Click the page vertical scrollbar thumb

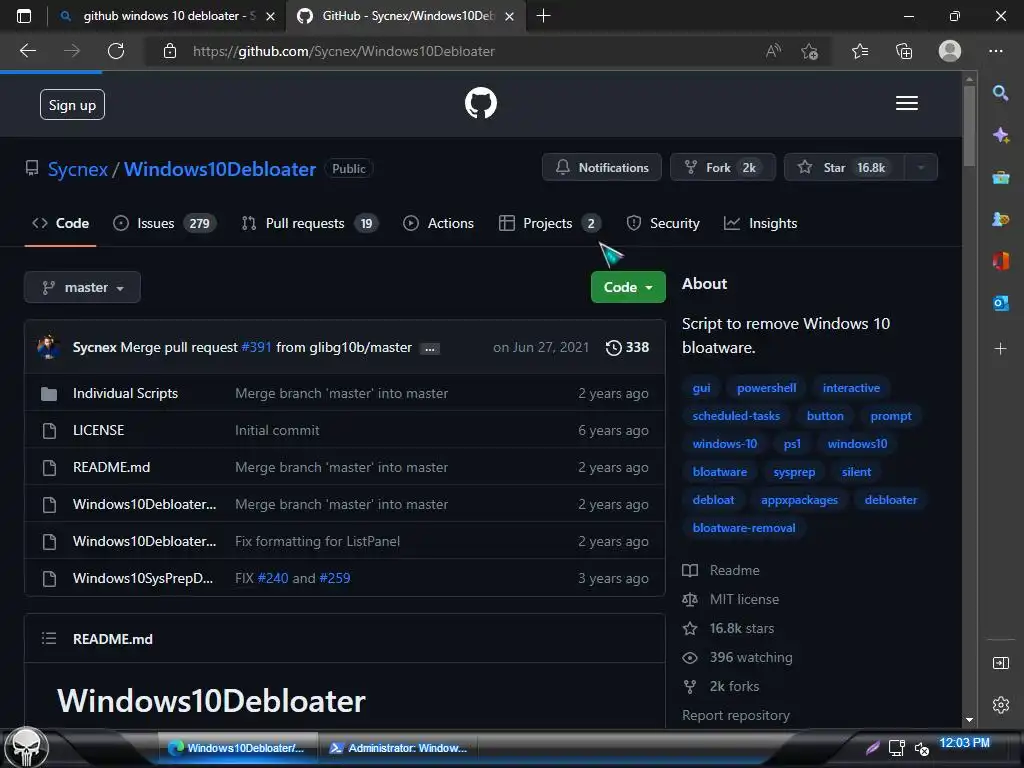coord(969,124)
